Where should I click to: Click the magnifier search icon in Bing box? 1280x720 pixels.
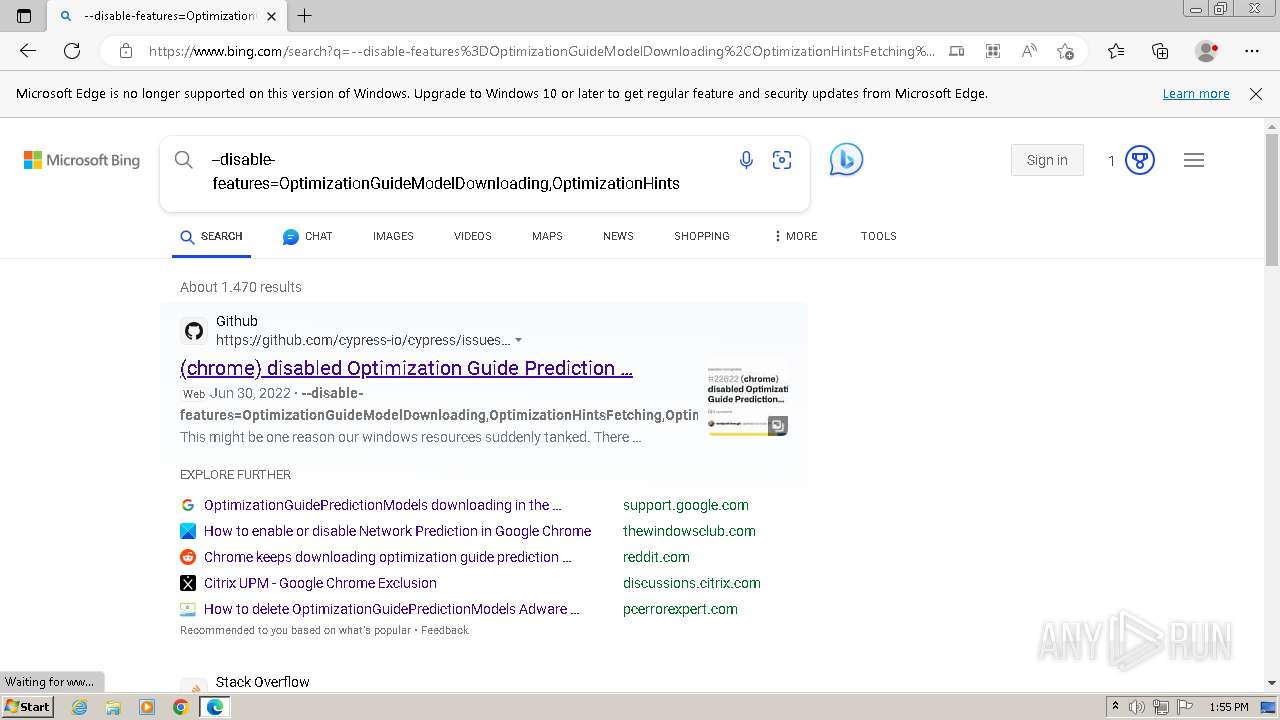coord(184,160)
